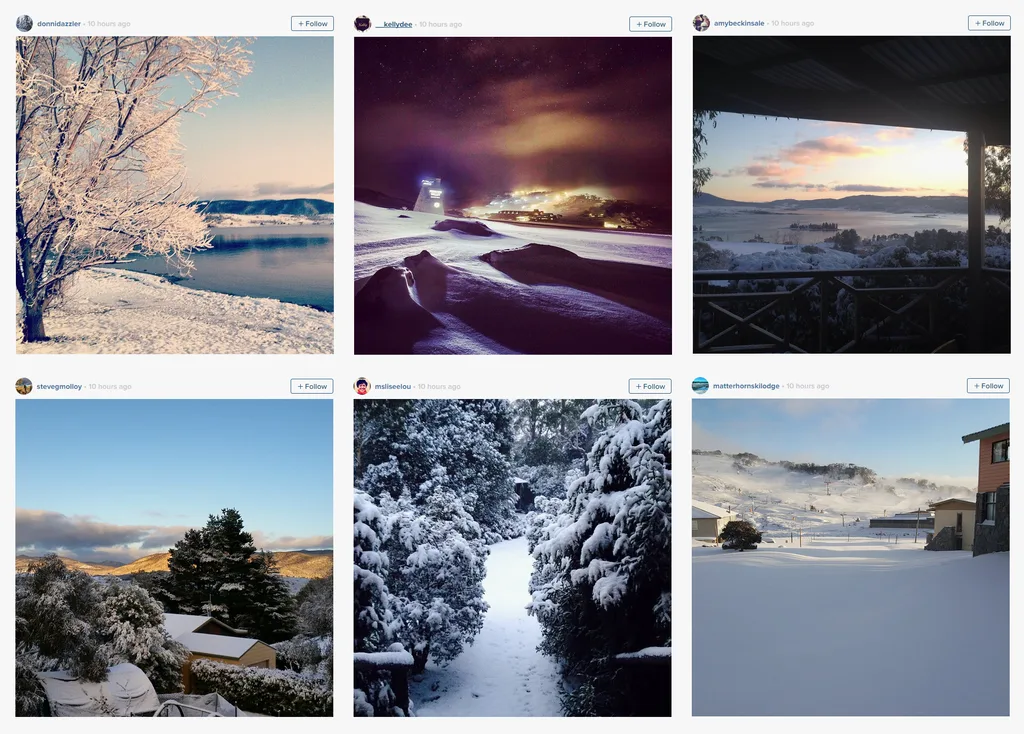Open amybeckinsale's profile avatar
Viewport: 1024px width, 734px height.
point(701,23)
